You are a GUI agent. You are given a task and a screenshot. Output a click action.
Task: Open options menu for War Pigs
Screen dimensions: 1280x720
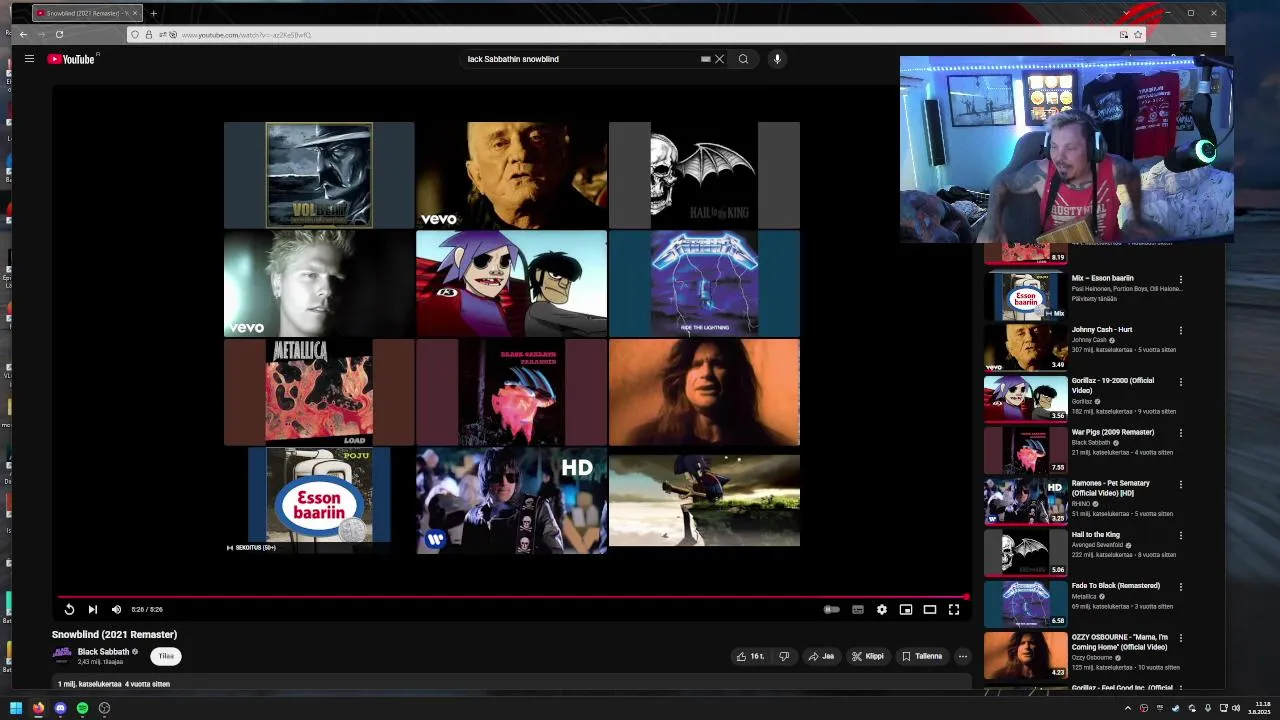tap(1180, 433)
